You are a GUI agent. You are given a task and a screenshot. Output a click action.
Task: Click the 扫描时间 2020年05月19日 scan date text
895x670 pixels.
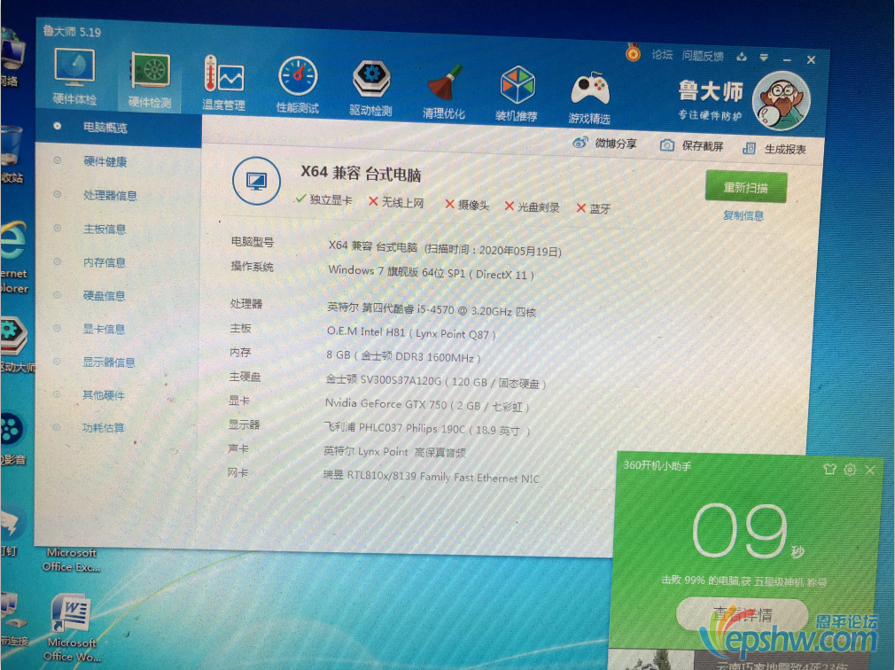tap(493, 249)
